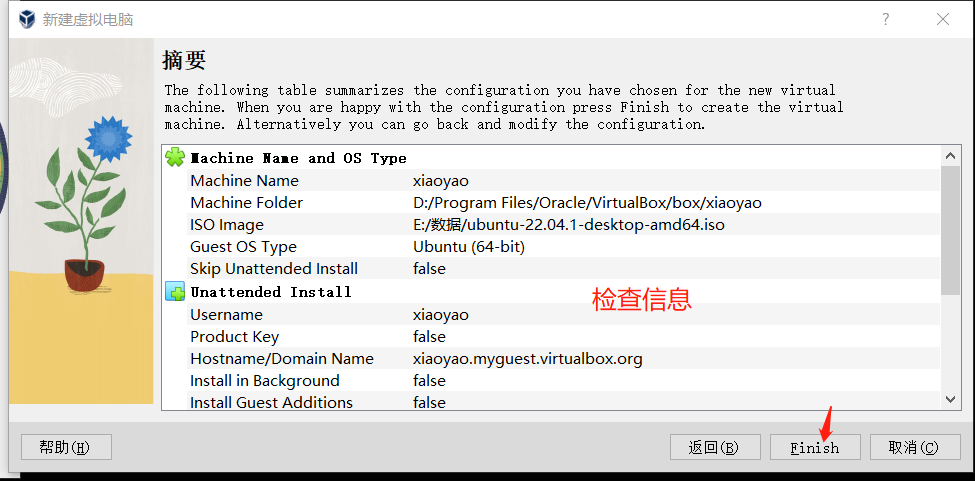The image size is (975, 481).
Task: Click the Finish button
Action: click(x=815, y=447)
